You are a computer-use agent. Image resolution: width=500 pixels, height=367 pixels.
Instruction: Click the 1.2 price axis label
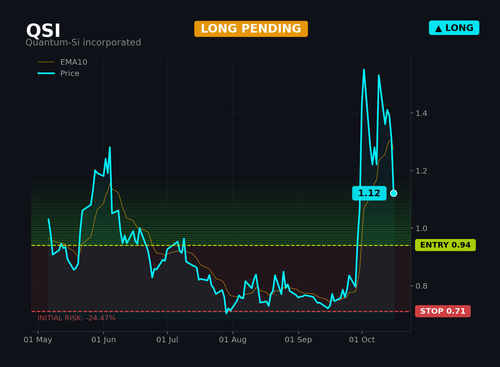pos(421,171)
